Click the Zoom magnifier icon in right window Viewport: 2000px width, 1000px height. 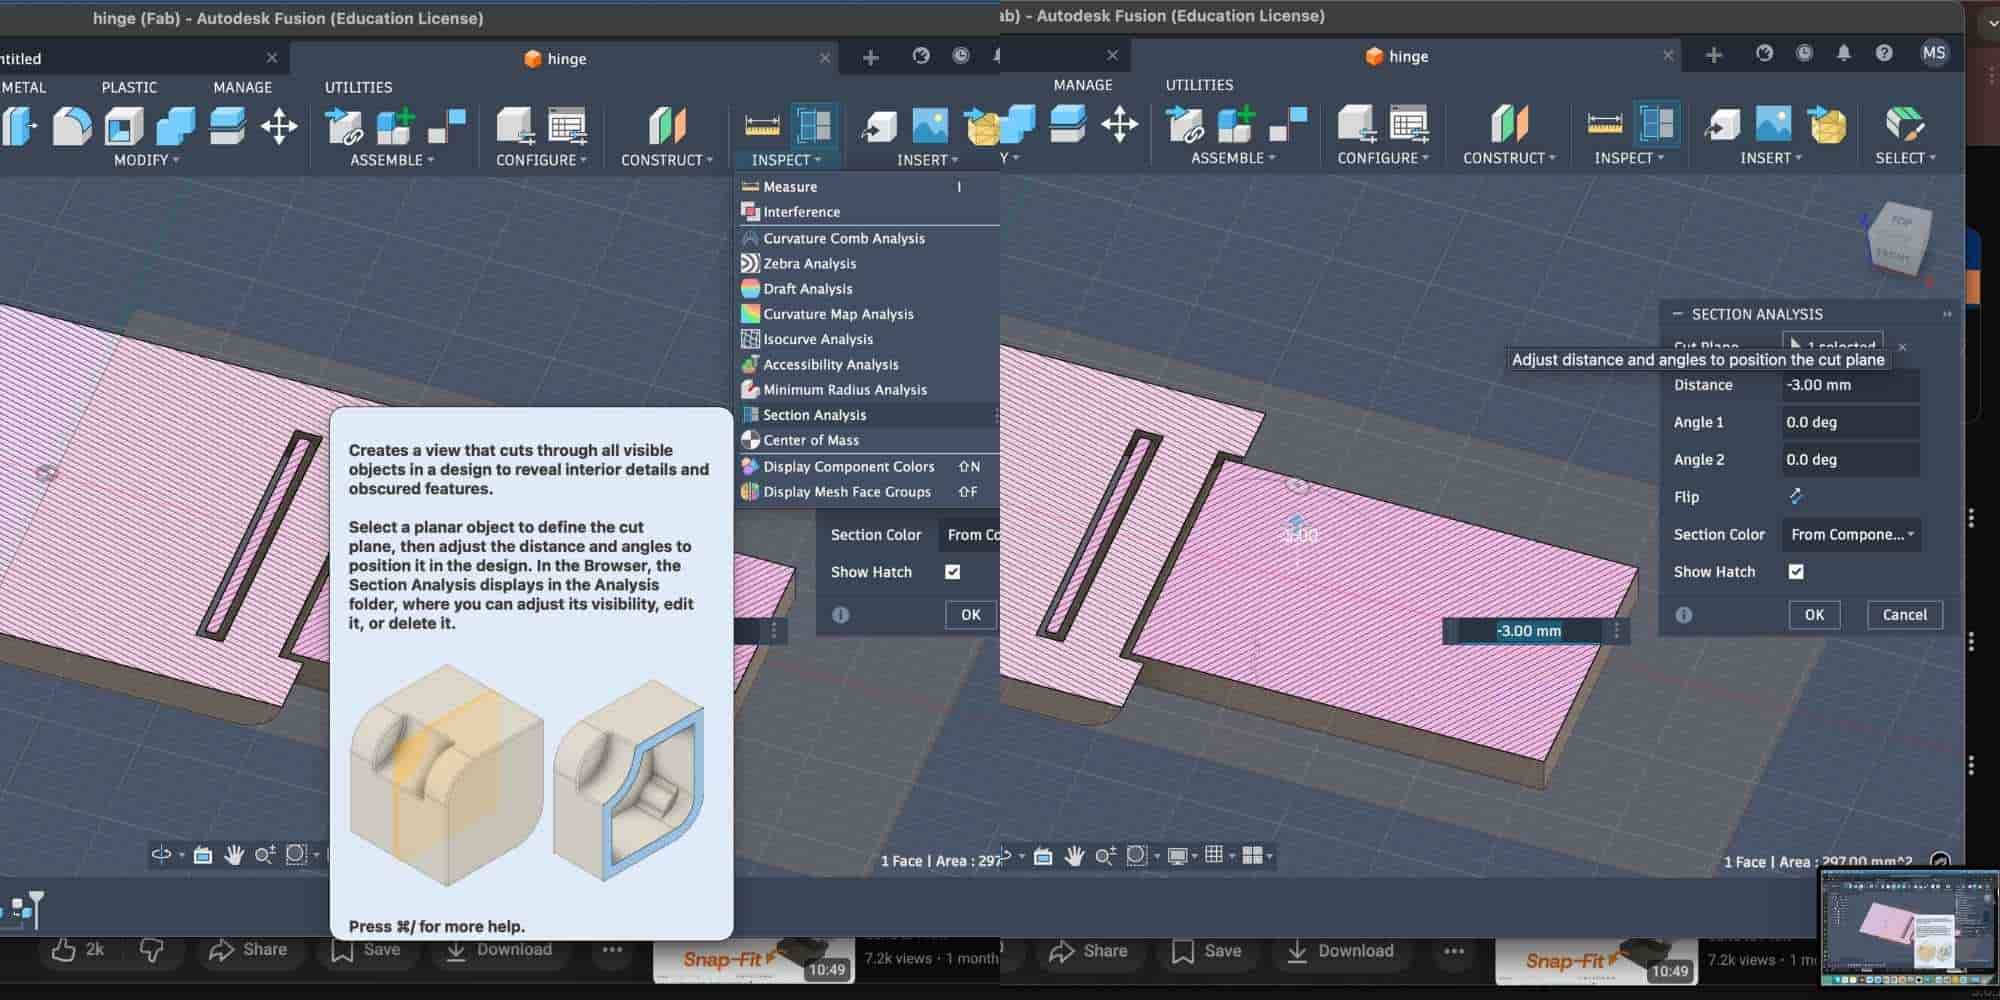(x=1104, y=856)
